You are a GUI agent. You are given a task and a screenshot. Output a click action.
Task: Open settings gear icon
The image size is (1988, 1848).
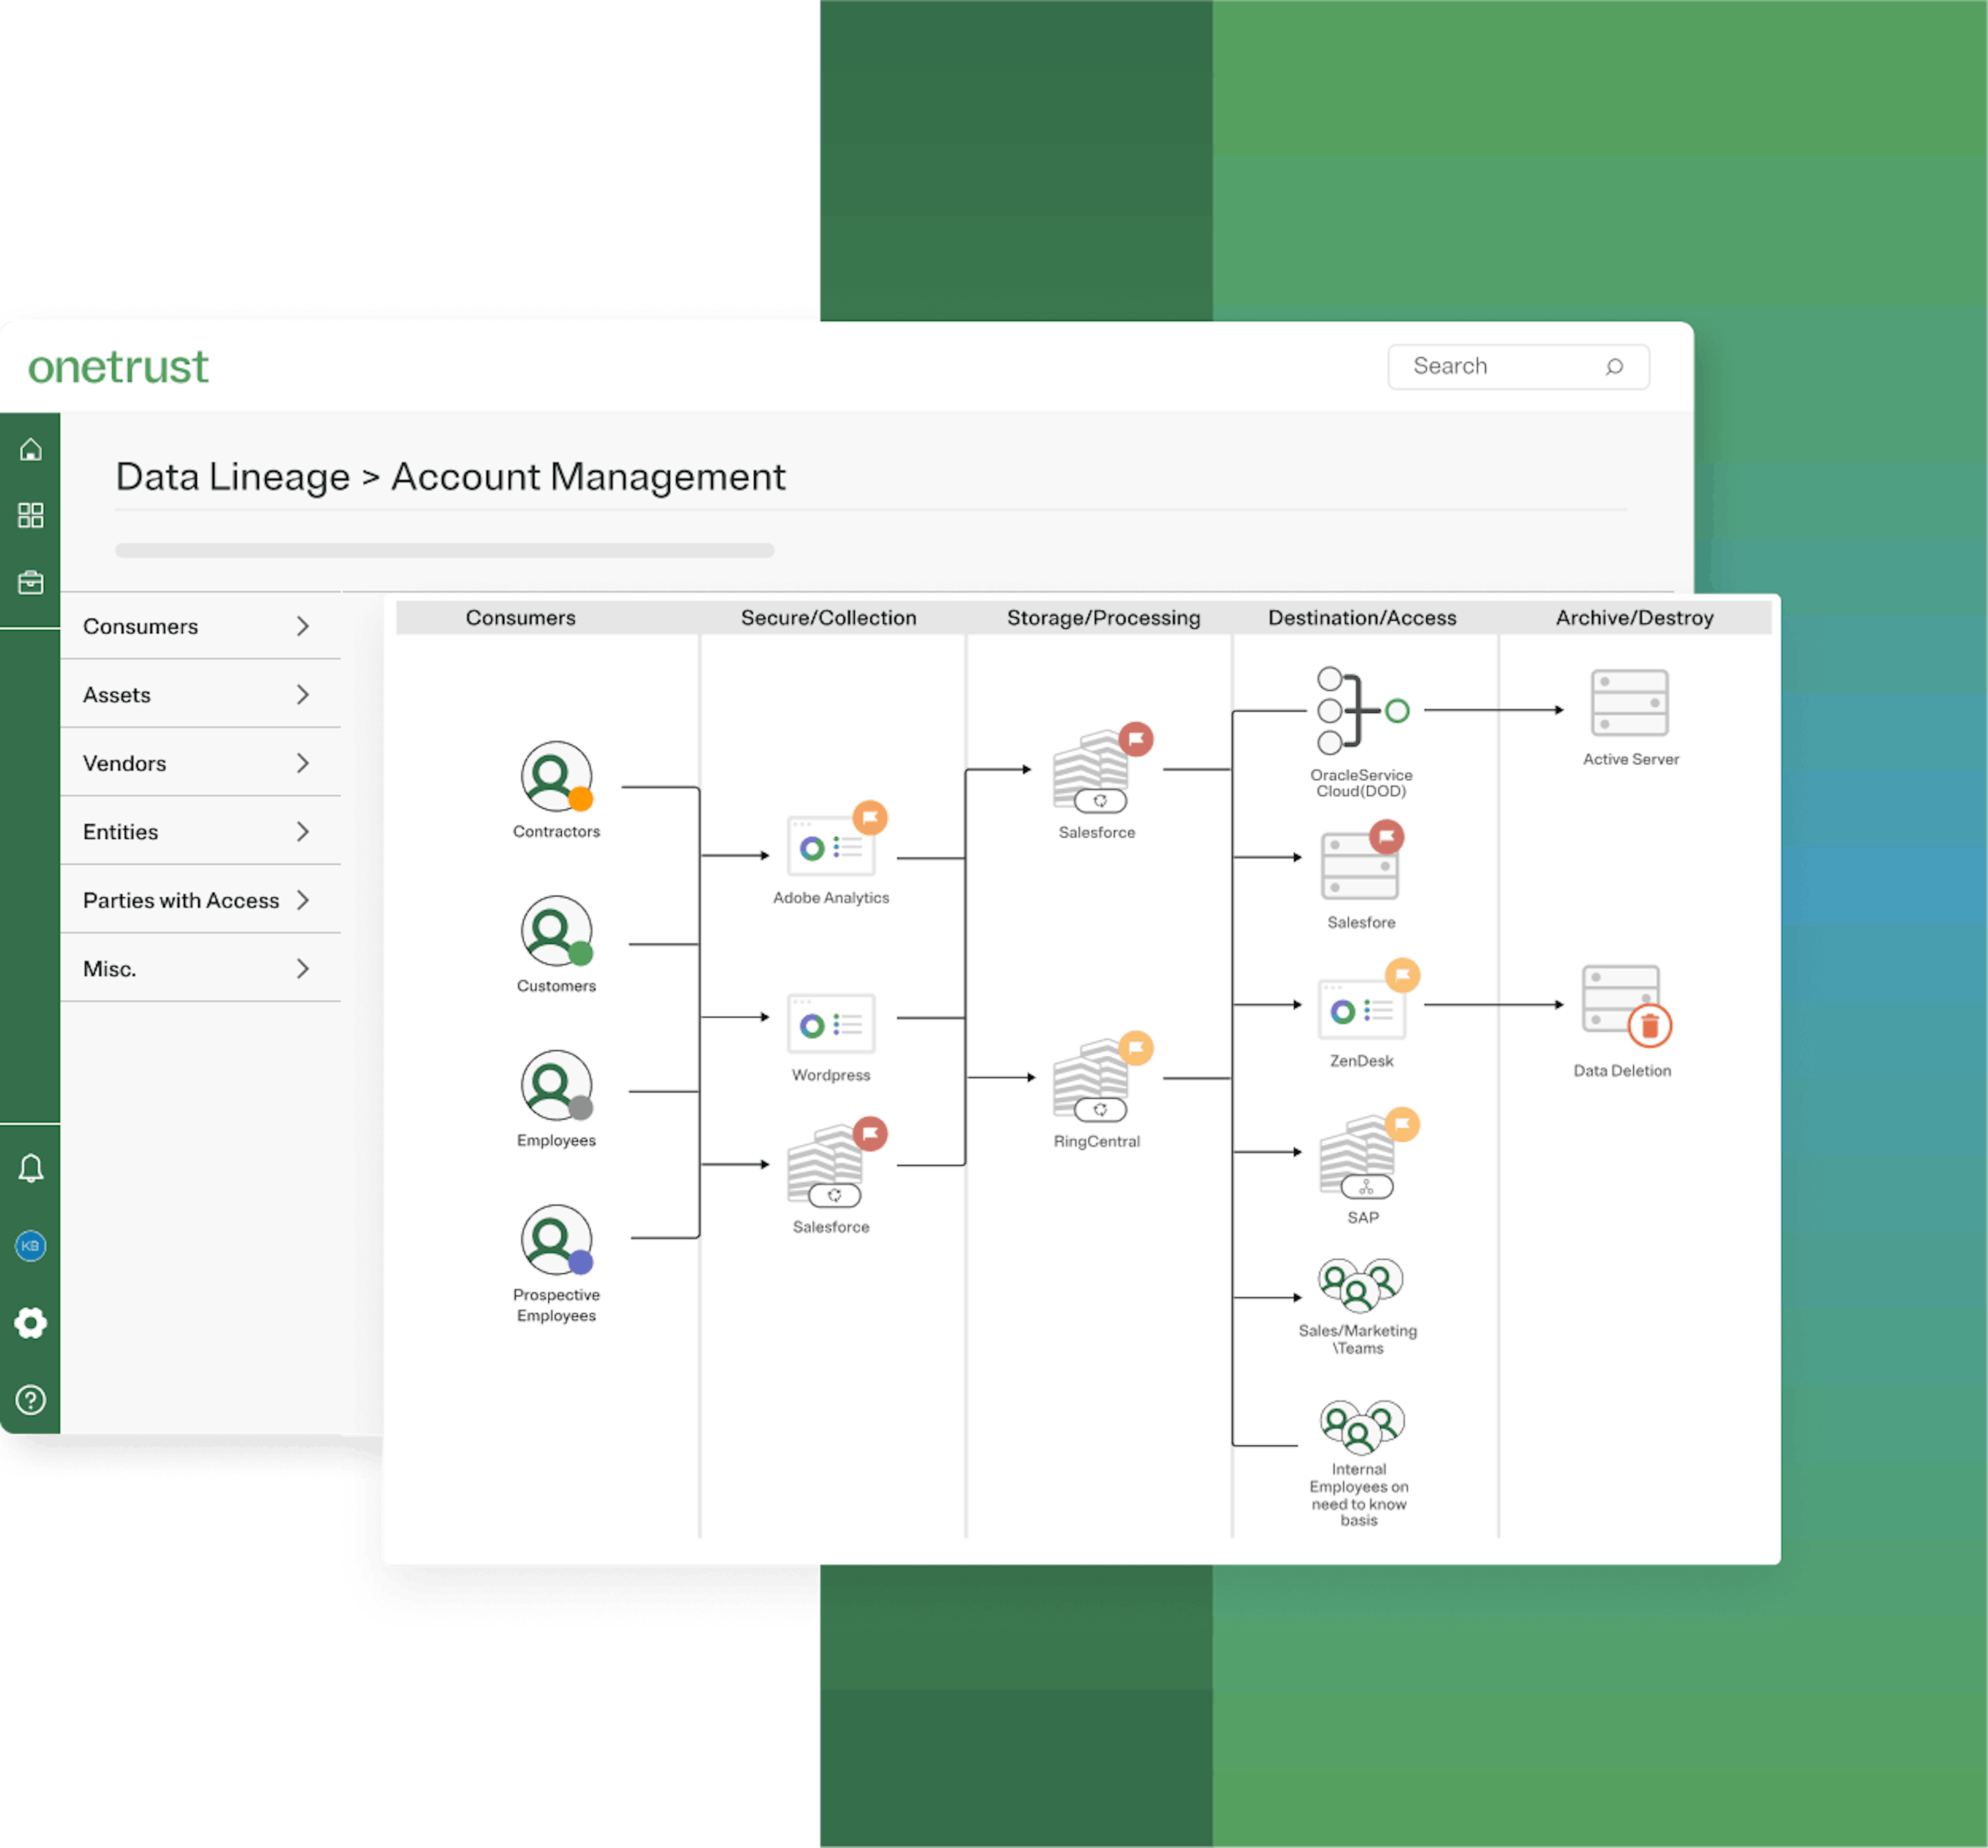pos(31,1323)
